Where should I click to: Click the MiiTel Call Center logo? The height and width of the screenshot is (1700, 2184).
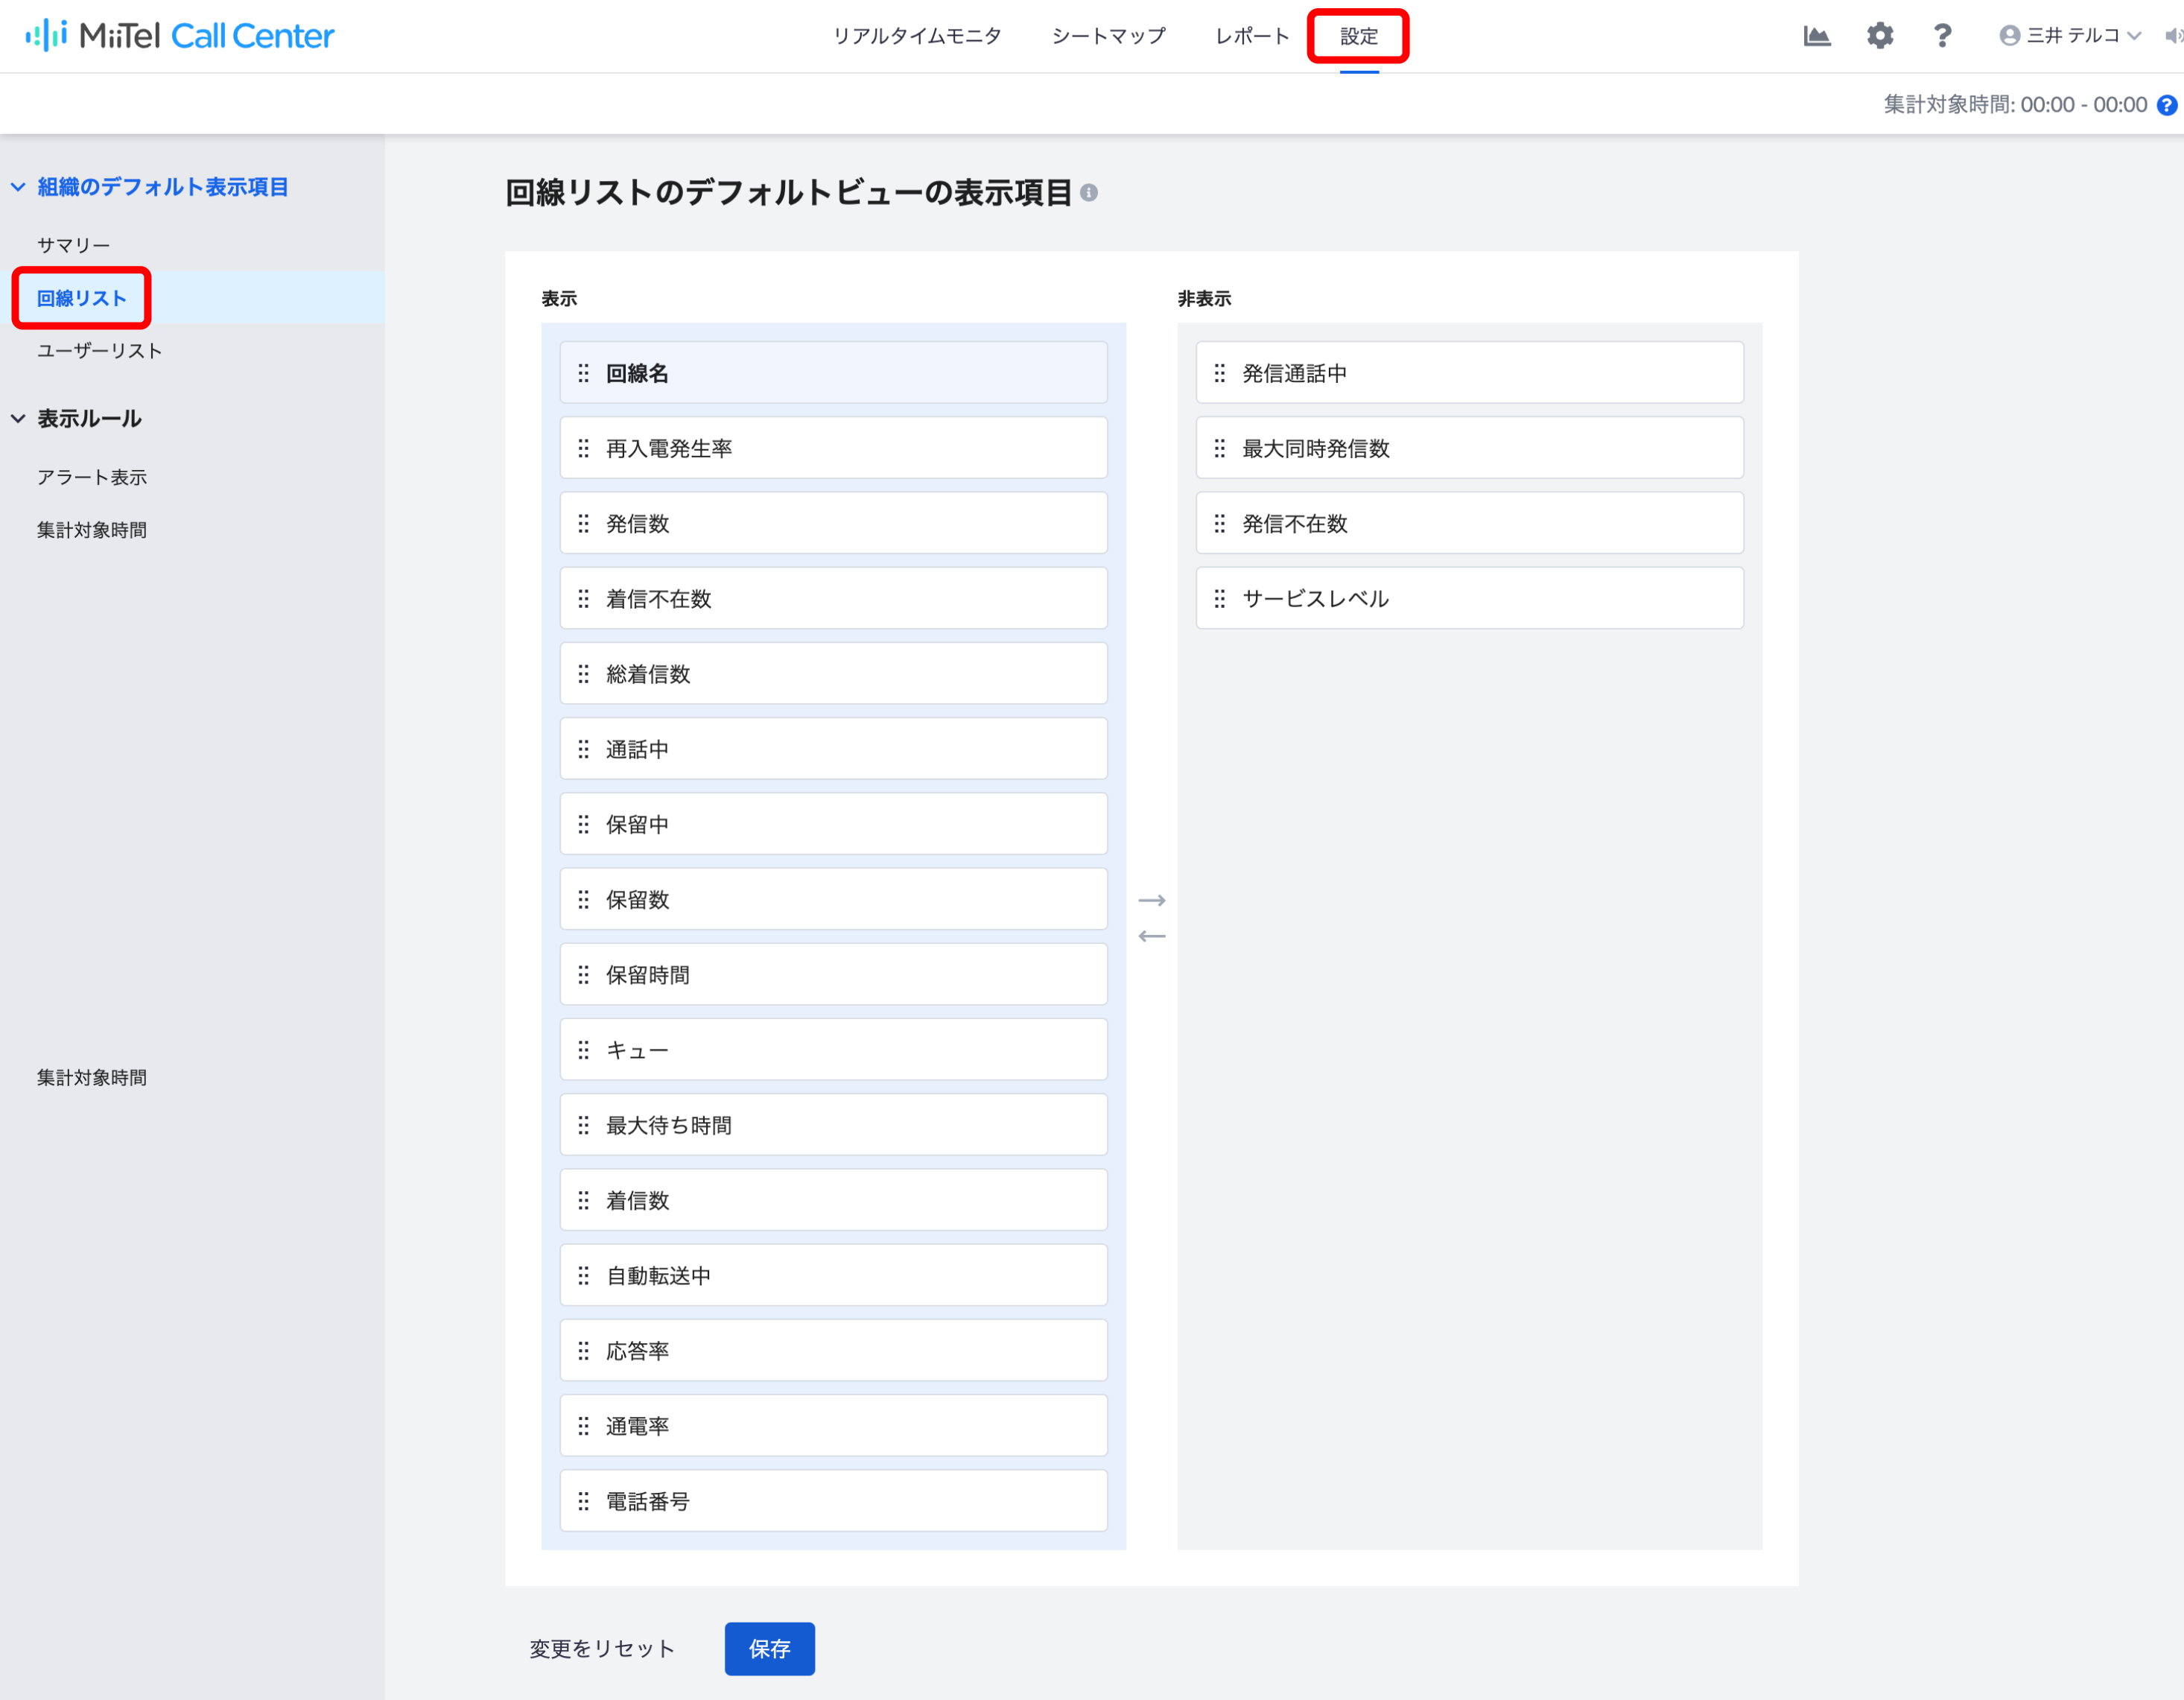pyautogui.click(x=180, y=36)
